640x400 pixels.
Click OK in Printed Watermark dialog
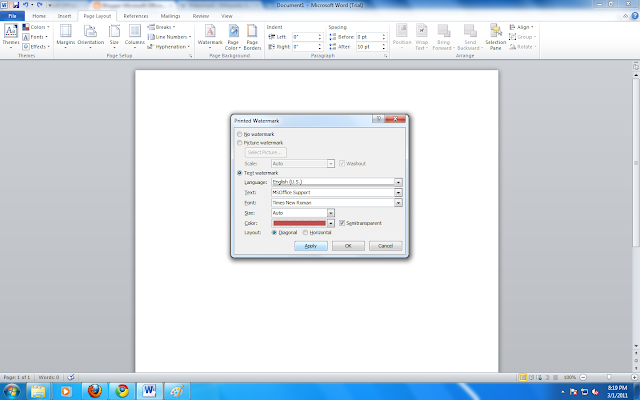click(x=348, y=246)
